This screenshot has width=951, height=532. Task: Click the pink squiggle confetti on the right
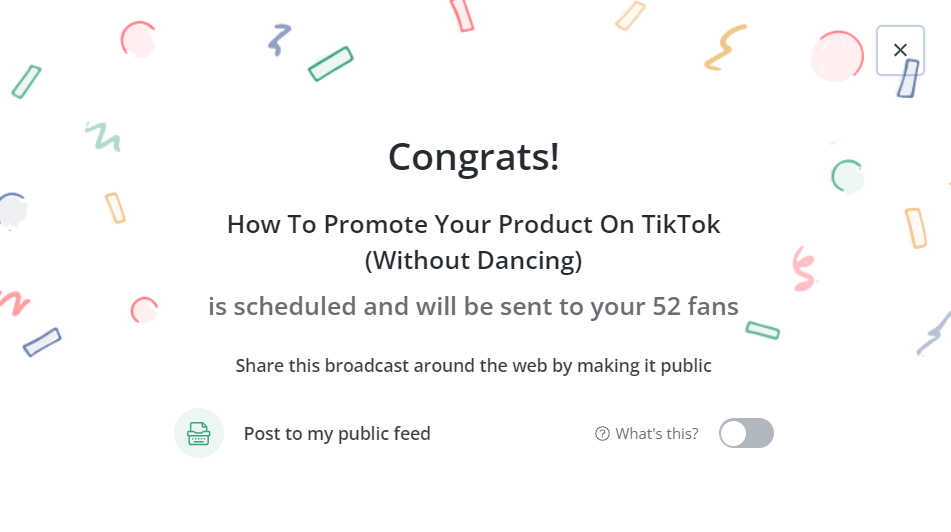click(x=803, y=266)
